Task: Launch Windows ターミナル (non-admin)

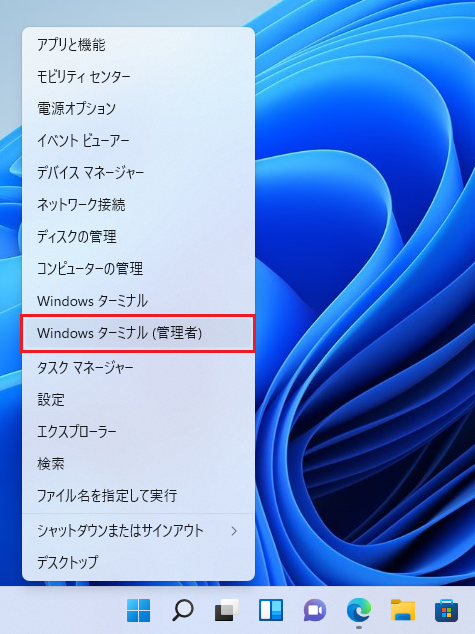Action: pos(138,301)
